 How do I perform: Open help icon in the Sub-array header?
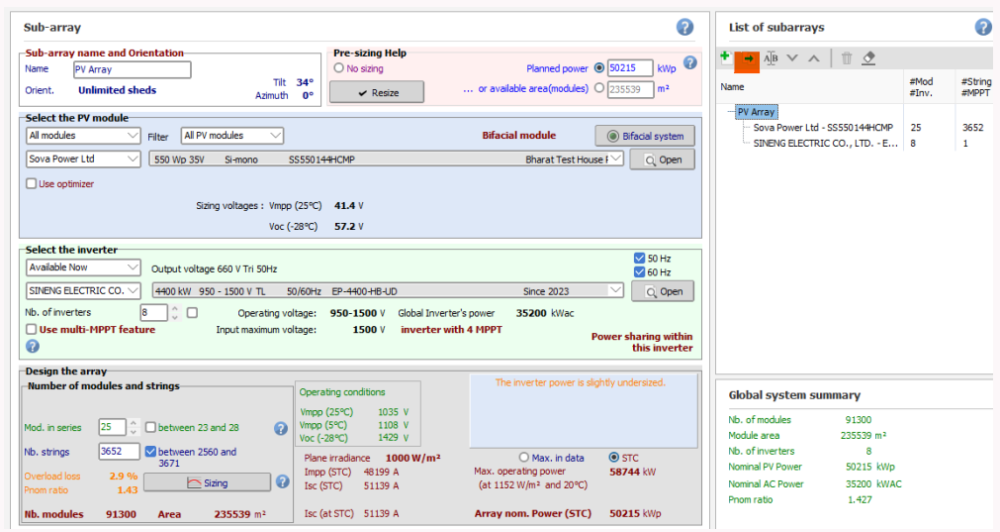685,27
